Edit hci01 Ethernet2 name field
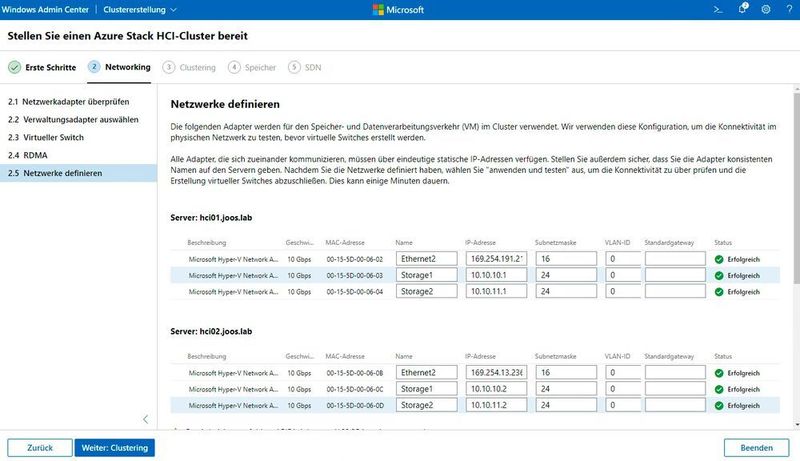Image resolution: width=800 pixels, height=461 pixels. [427, 259]
